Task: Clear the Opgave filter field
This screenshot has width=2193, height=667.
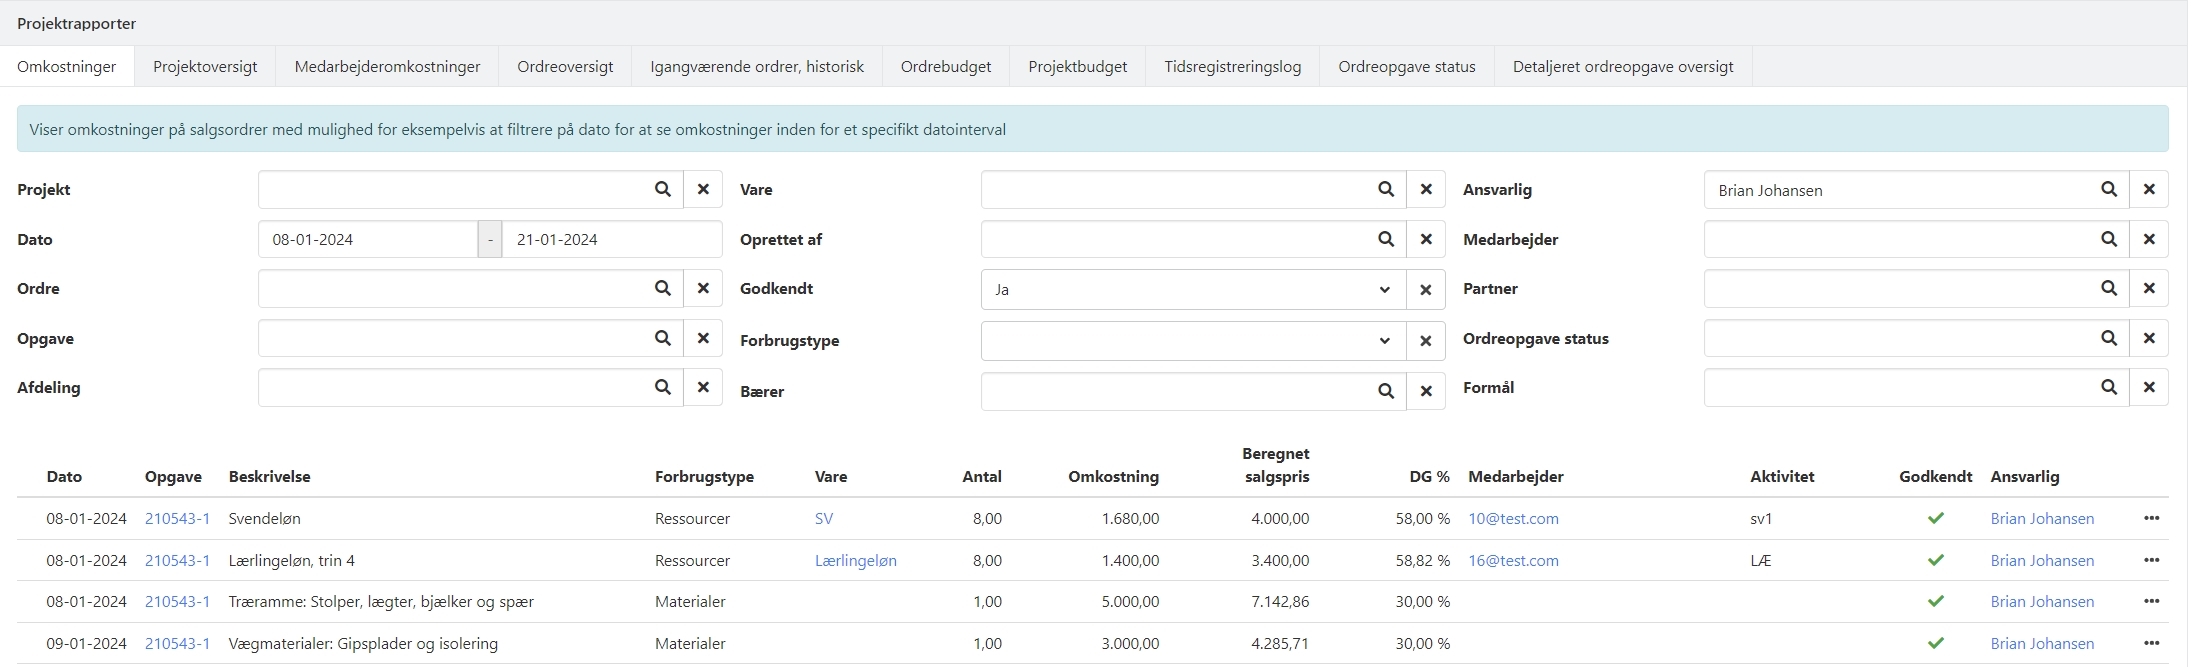Action: (703, 338)
